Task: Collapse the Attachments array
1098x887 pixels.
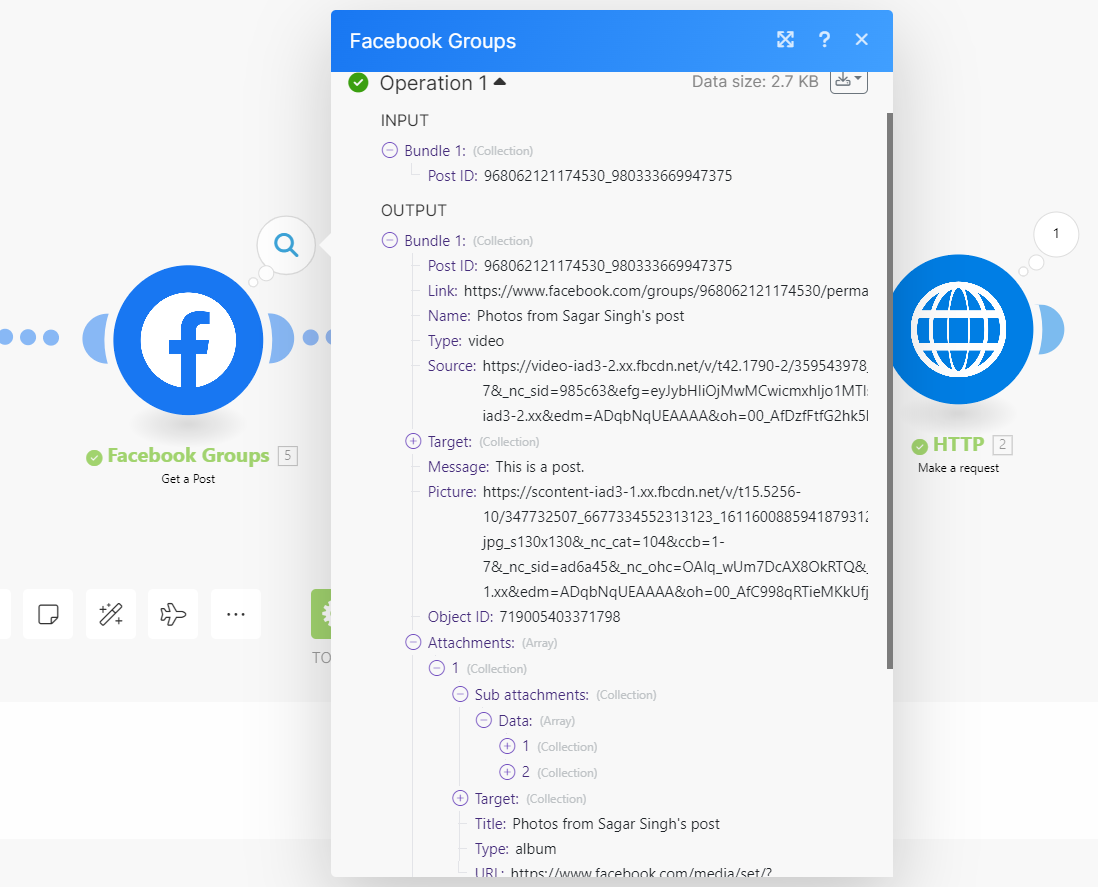Action: tap(413, 642)
